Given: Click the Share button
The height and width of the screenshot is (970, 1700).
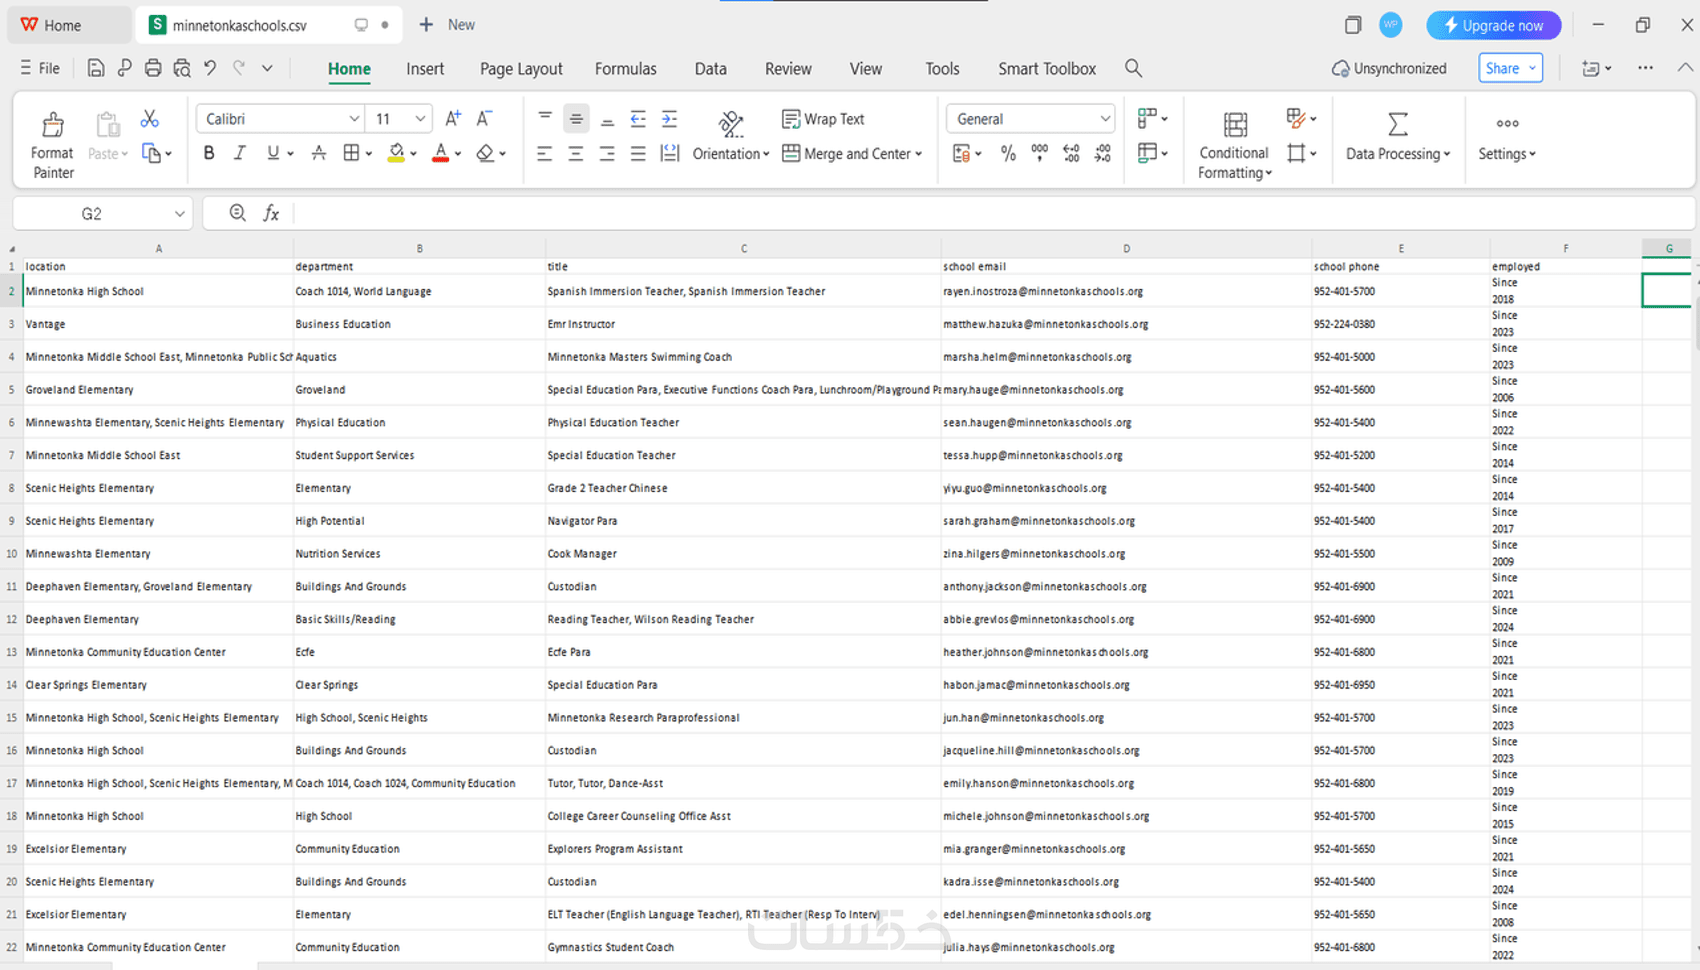Looking at the screenshot, I should point(1510,68).
